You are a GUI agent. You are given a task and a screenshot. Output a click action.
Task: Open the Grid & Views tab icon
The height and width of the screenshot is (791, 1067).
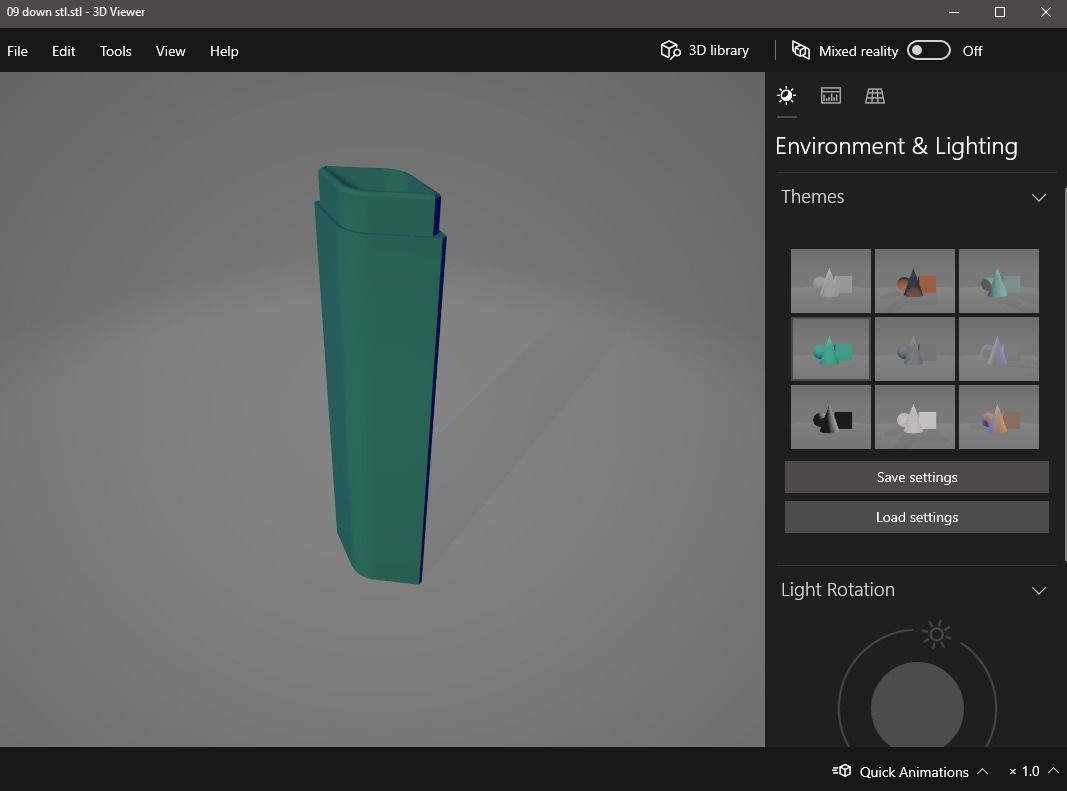pyautogui.click(x=874, y=96)
